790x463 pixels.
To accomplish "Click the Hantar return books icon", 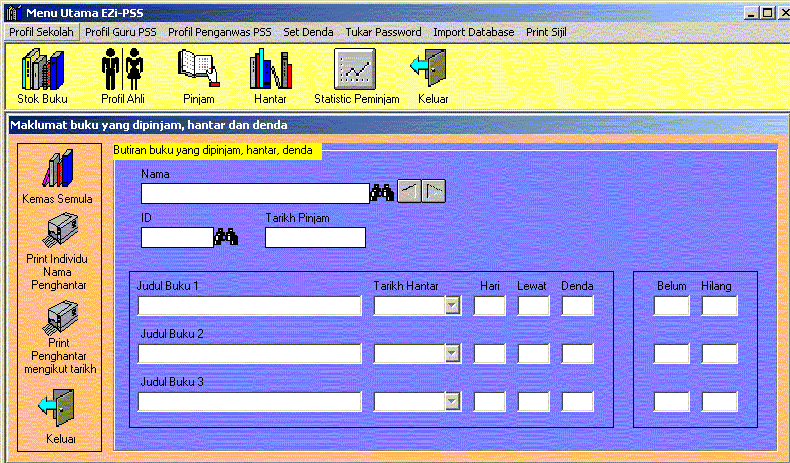I will coord(270,70).
